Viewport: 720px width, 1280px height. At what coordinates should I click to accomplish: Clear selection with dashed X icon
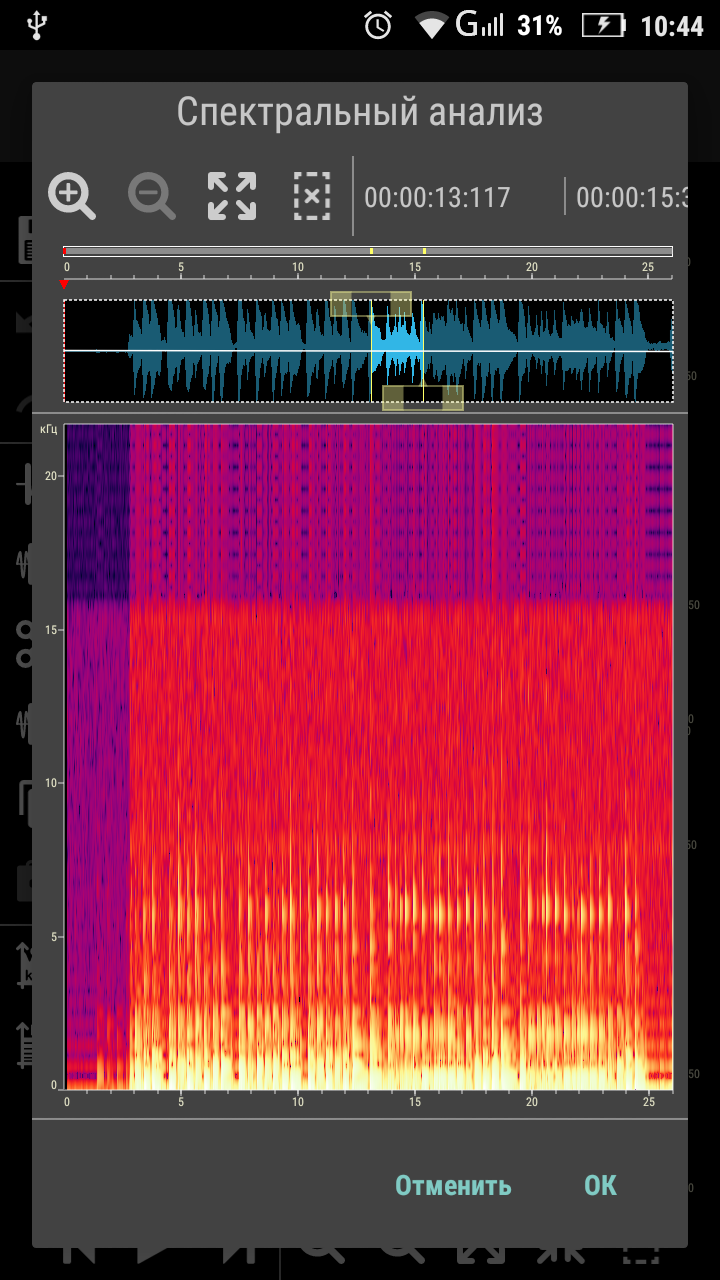tap(312, 196)
